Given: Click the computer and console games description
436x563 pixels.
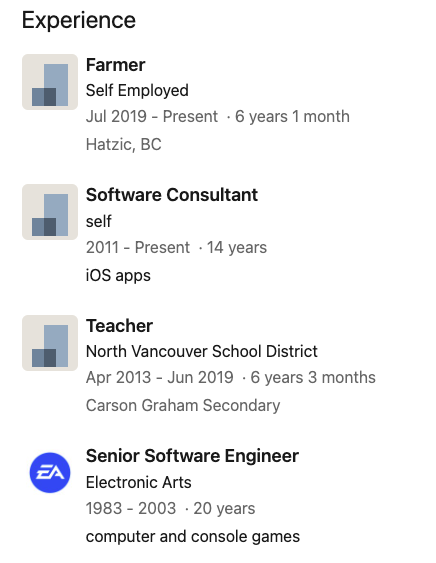Looking at the screenshot, I should coord(193,537).
